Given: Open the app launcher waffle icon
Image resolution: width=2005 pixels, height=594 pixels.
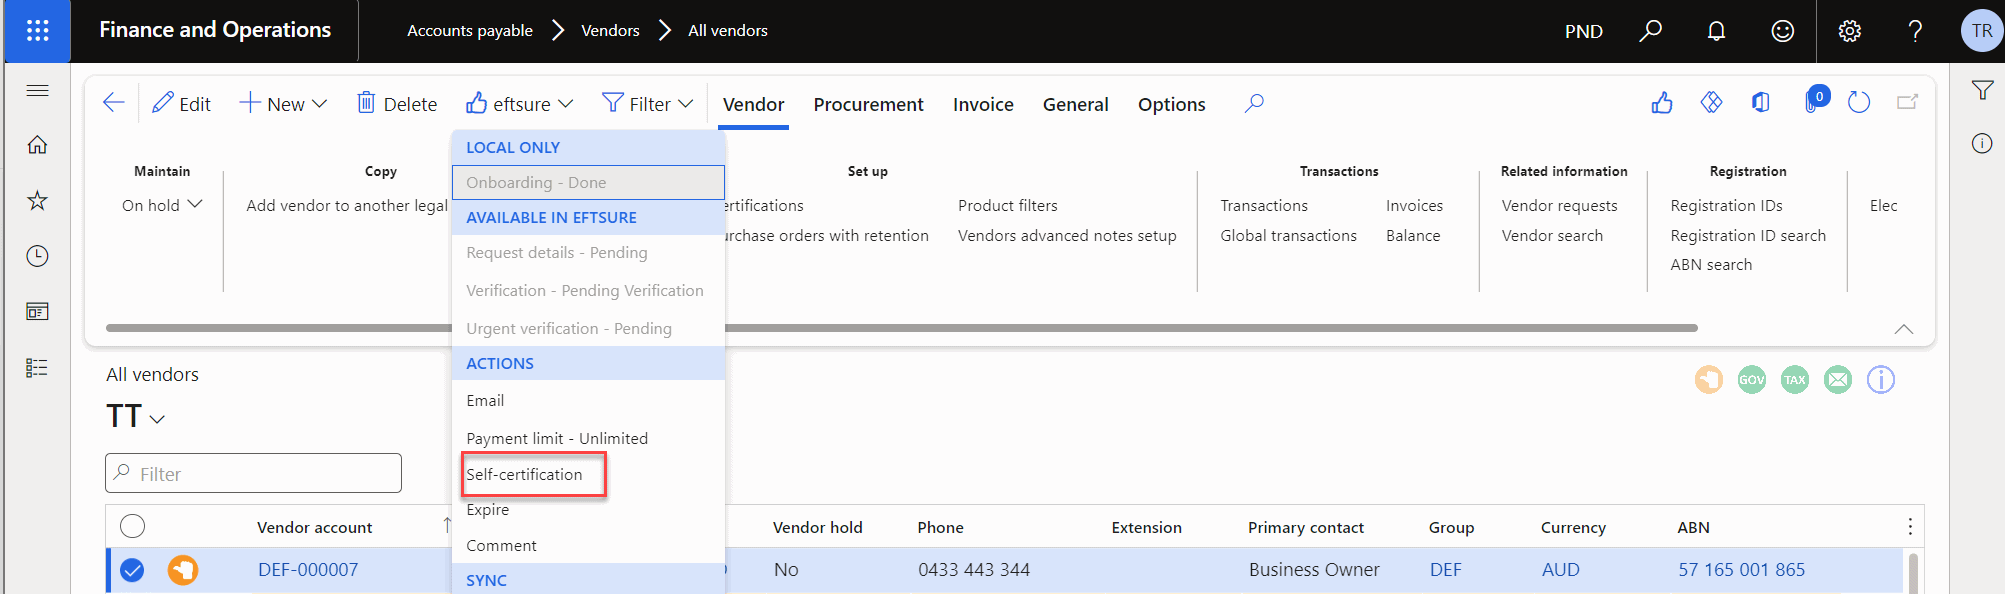Looking at the screenshot, I should point(37,31).
